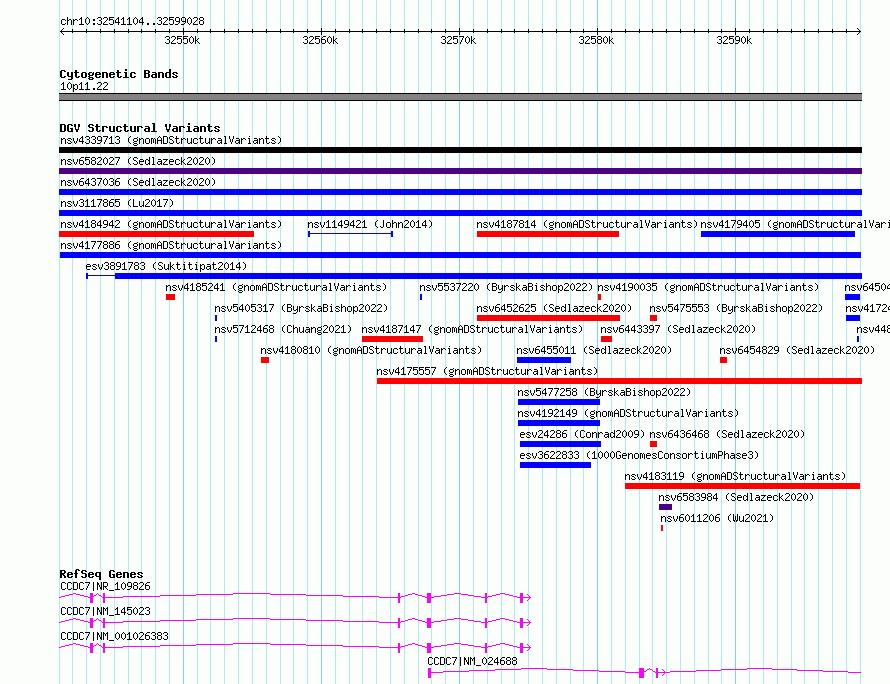Click nsv4177886 variant label
The height and width of the screenshot is (684, 890).
171,245
